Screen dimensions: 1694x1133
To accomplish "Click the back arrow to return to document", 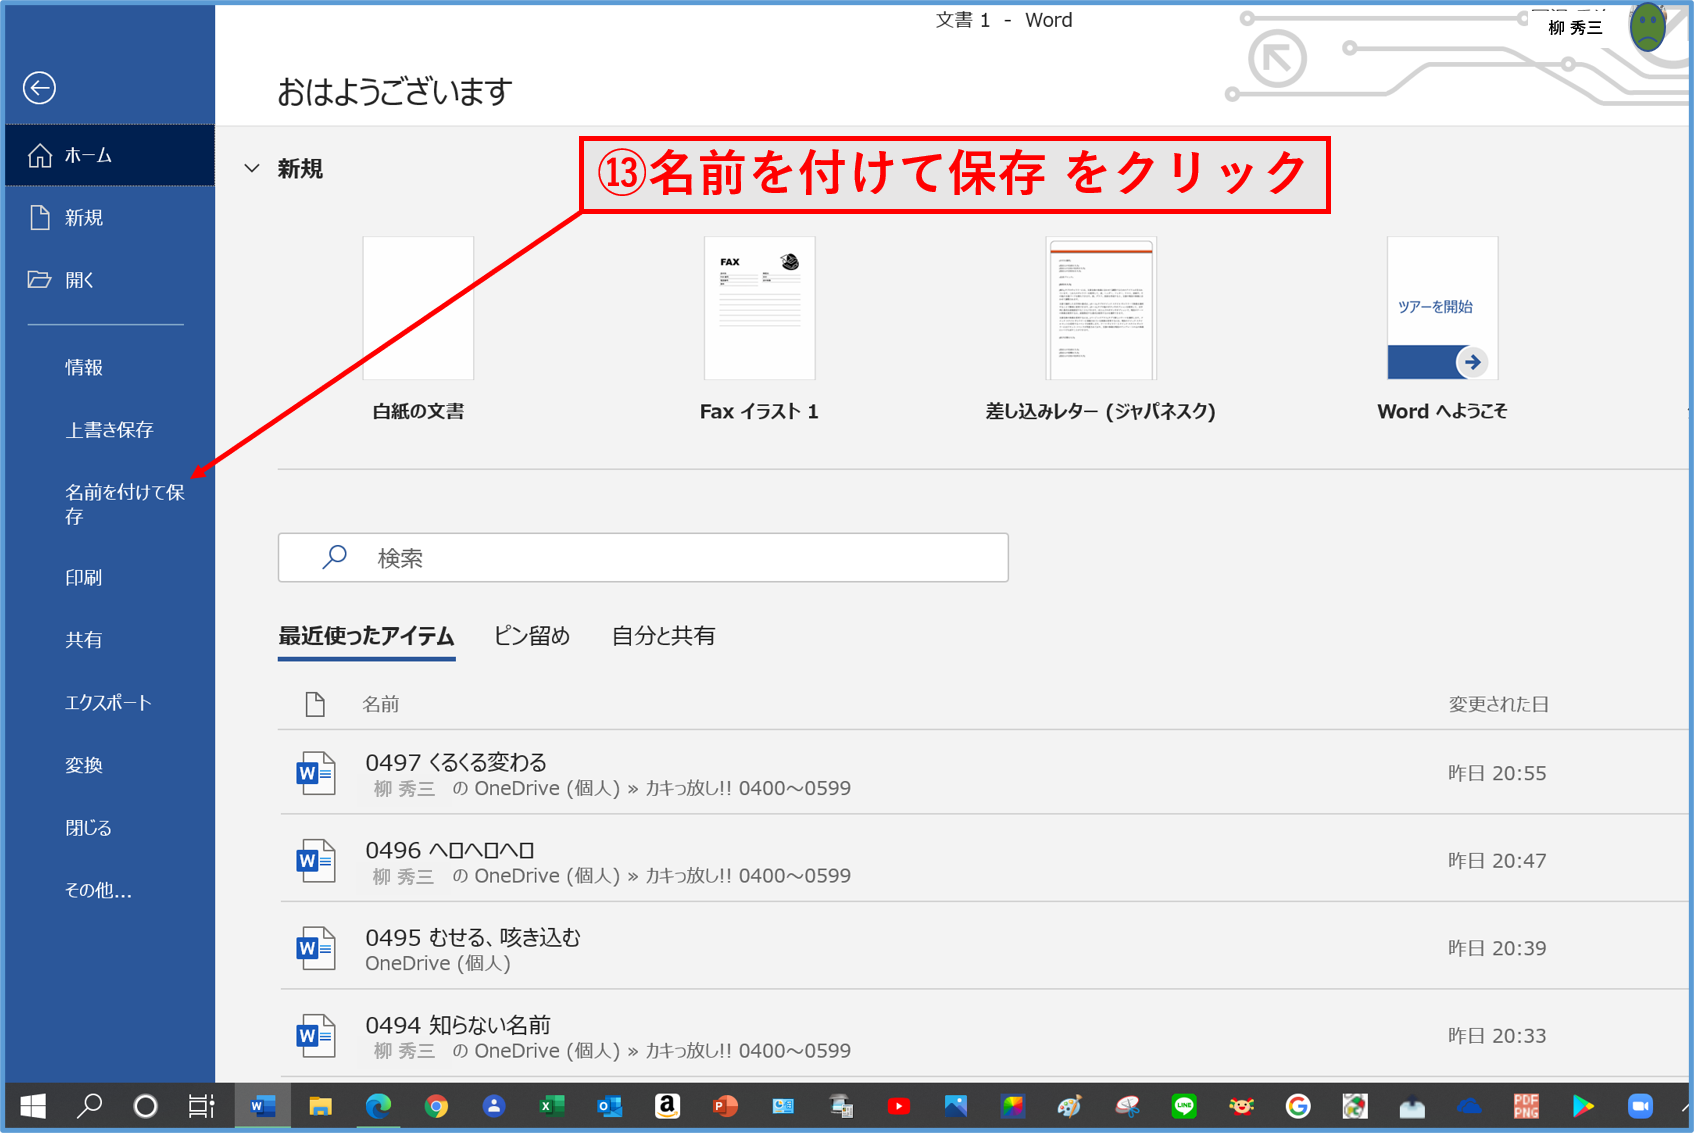I will [39, 88].
